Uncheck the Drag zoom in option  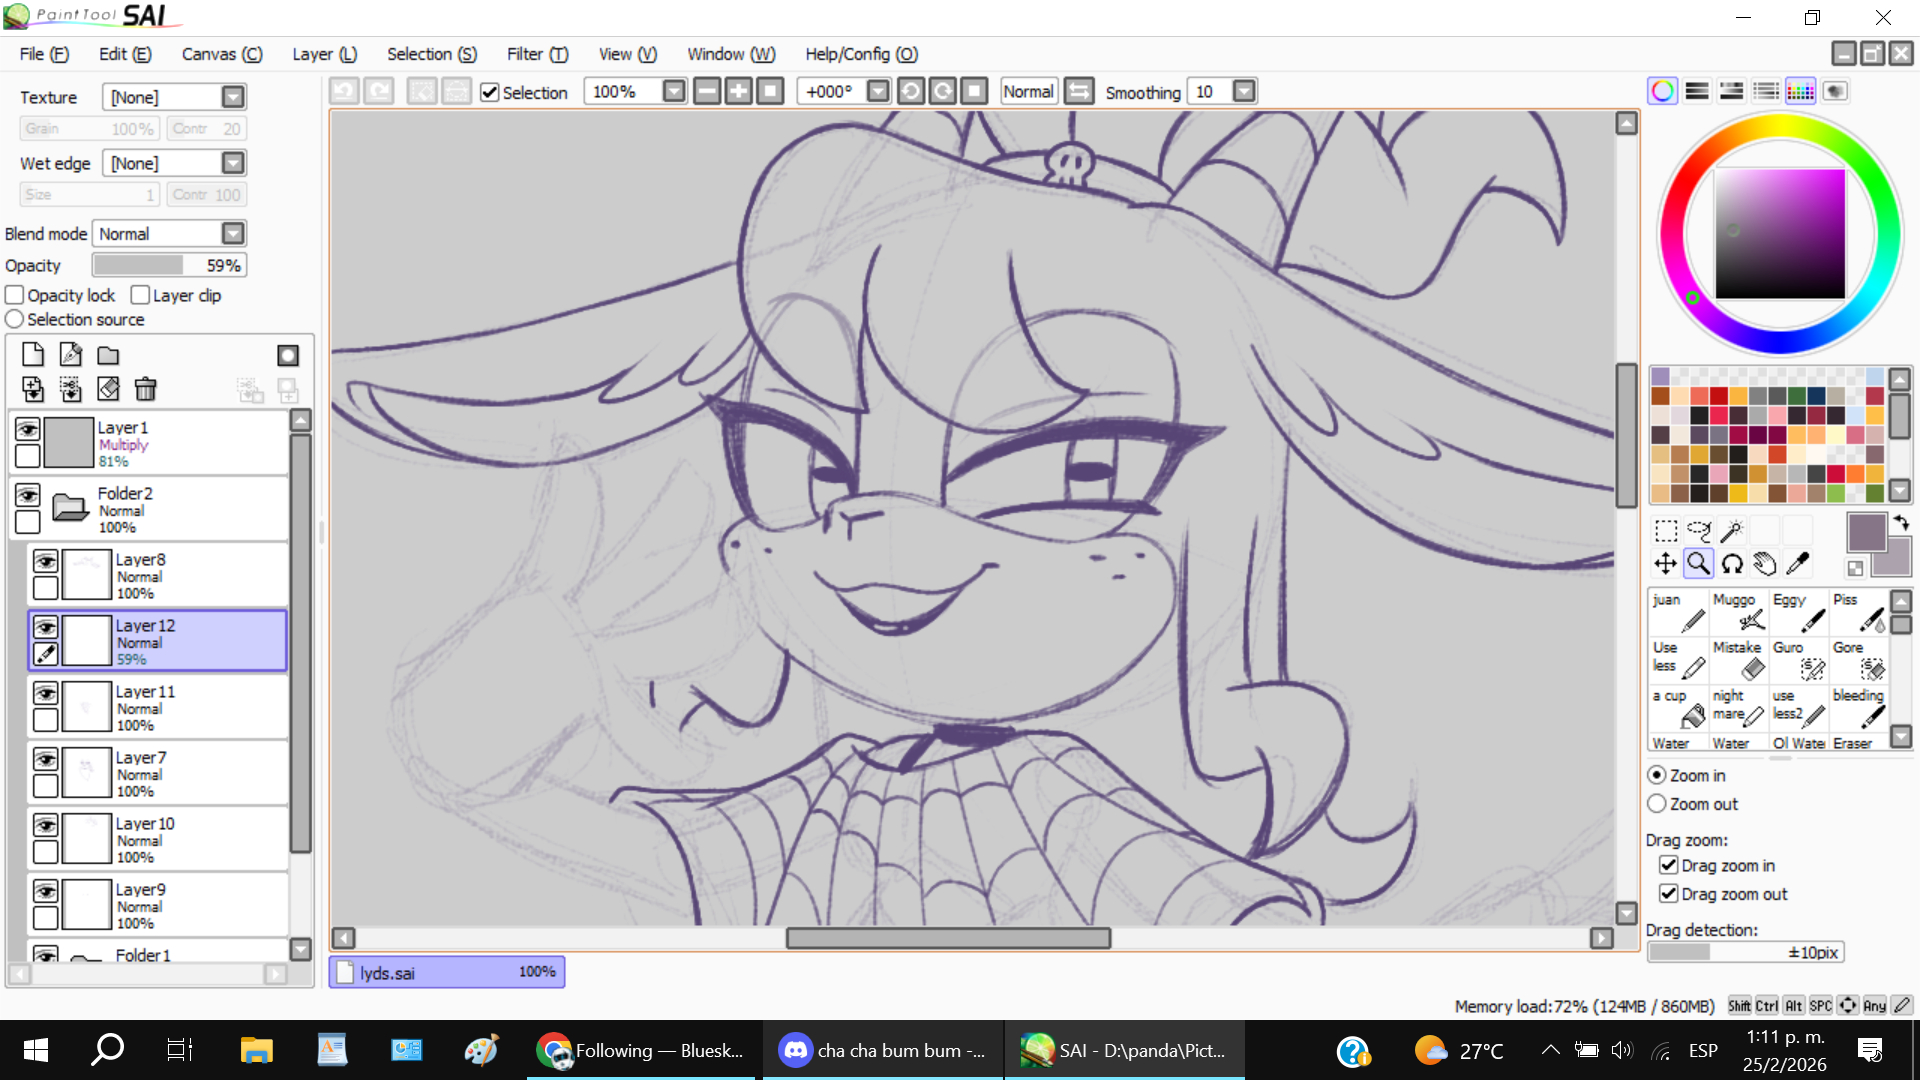(1668, 865)
